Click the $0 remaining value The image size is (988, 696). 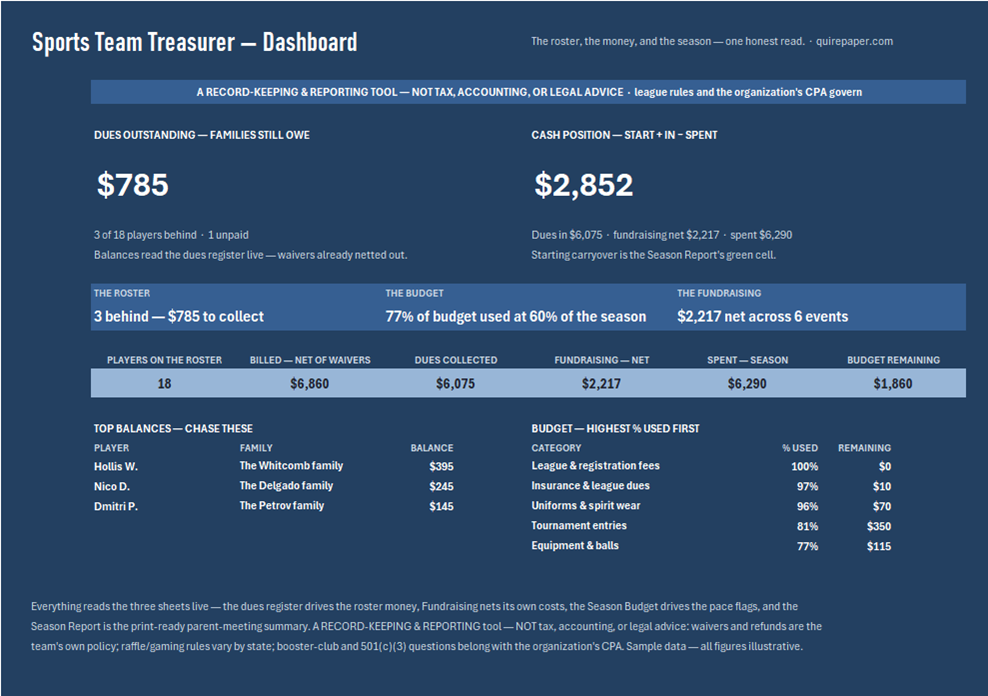(x=885, y=467)
